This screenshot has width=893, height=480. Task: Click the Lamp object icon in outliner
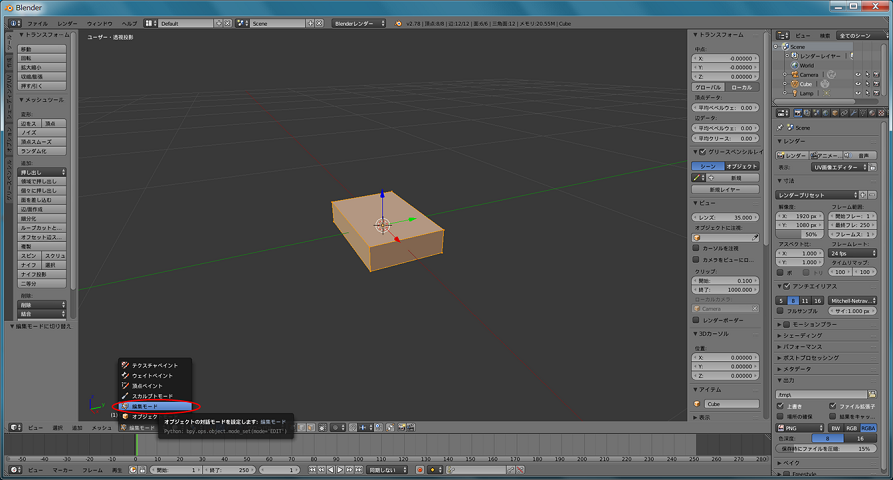(793, 93)
